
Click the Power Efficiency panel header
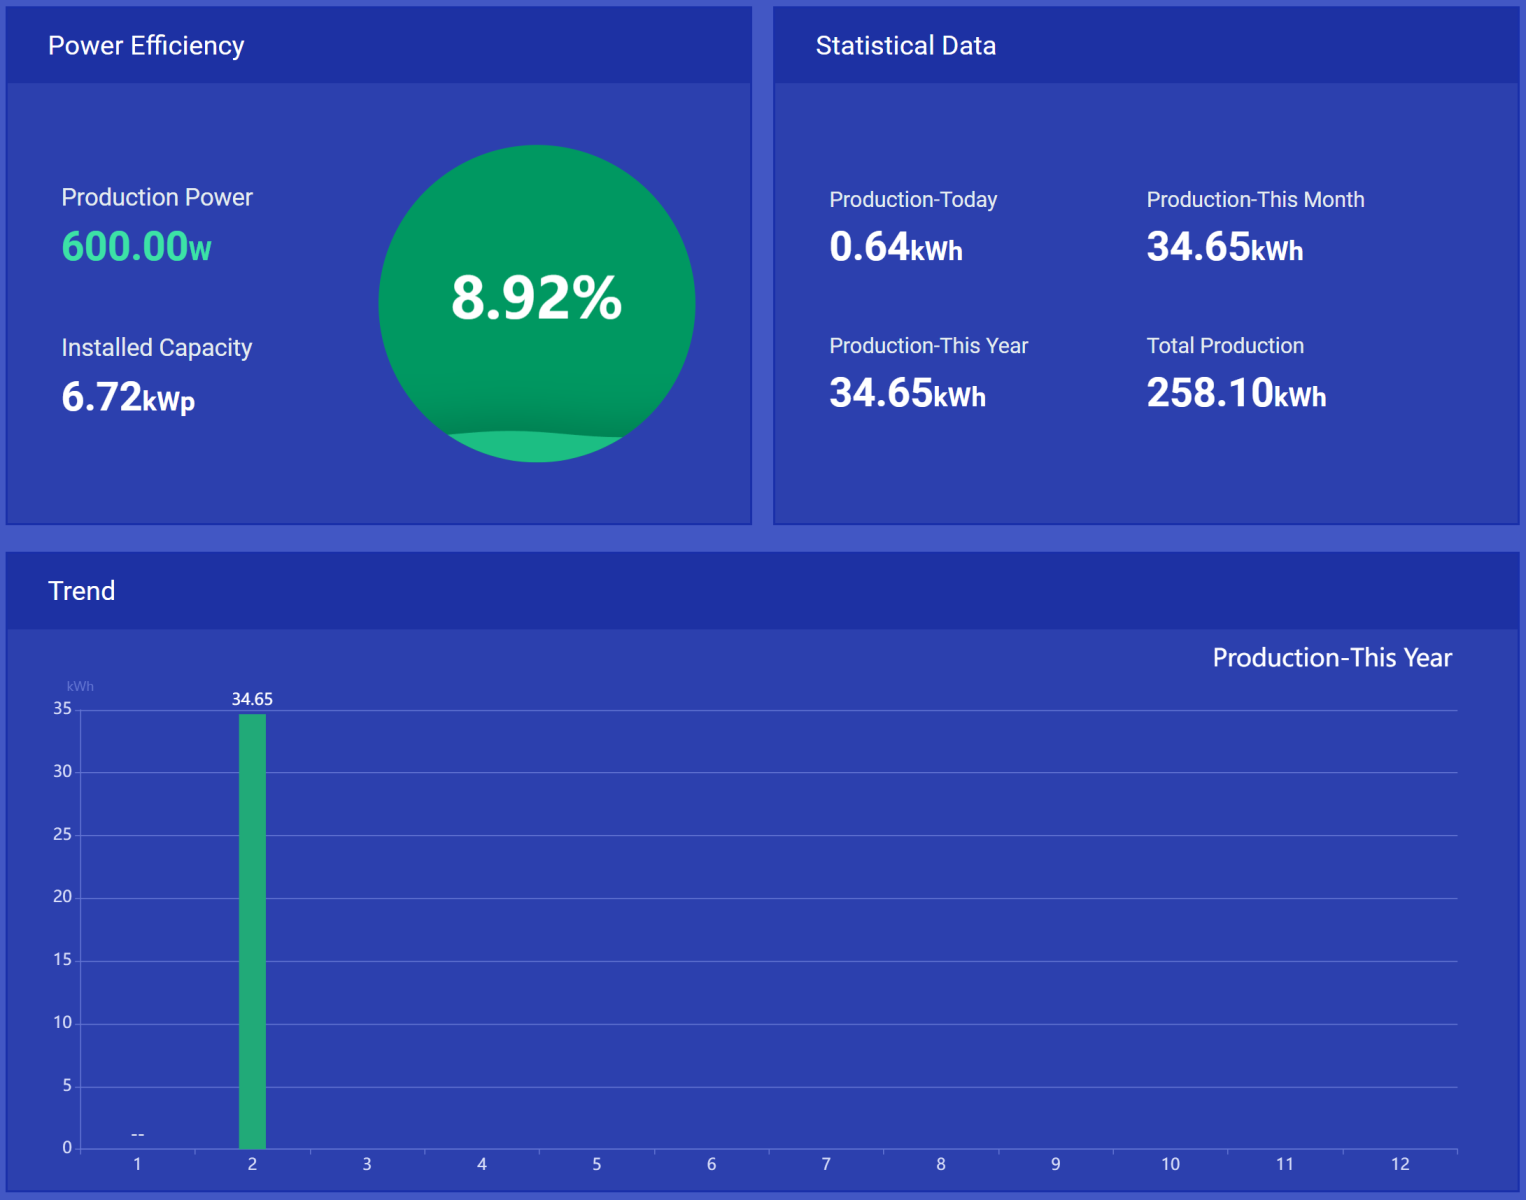tap(146, 46)
